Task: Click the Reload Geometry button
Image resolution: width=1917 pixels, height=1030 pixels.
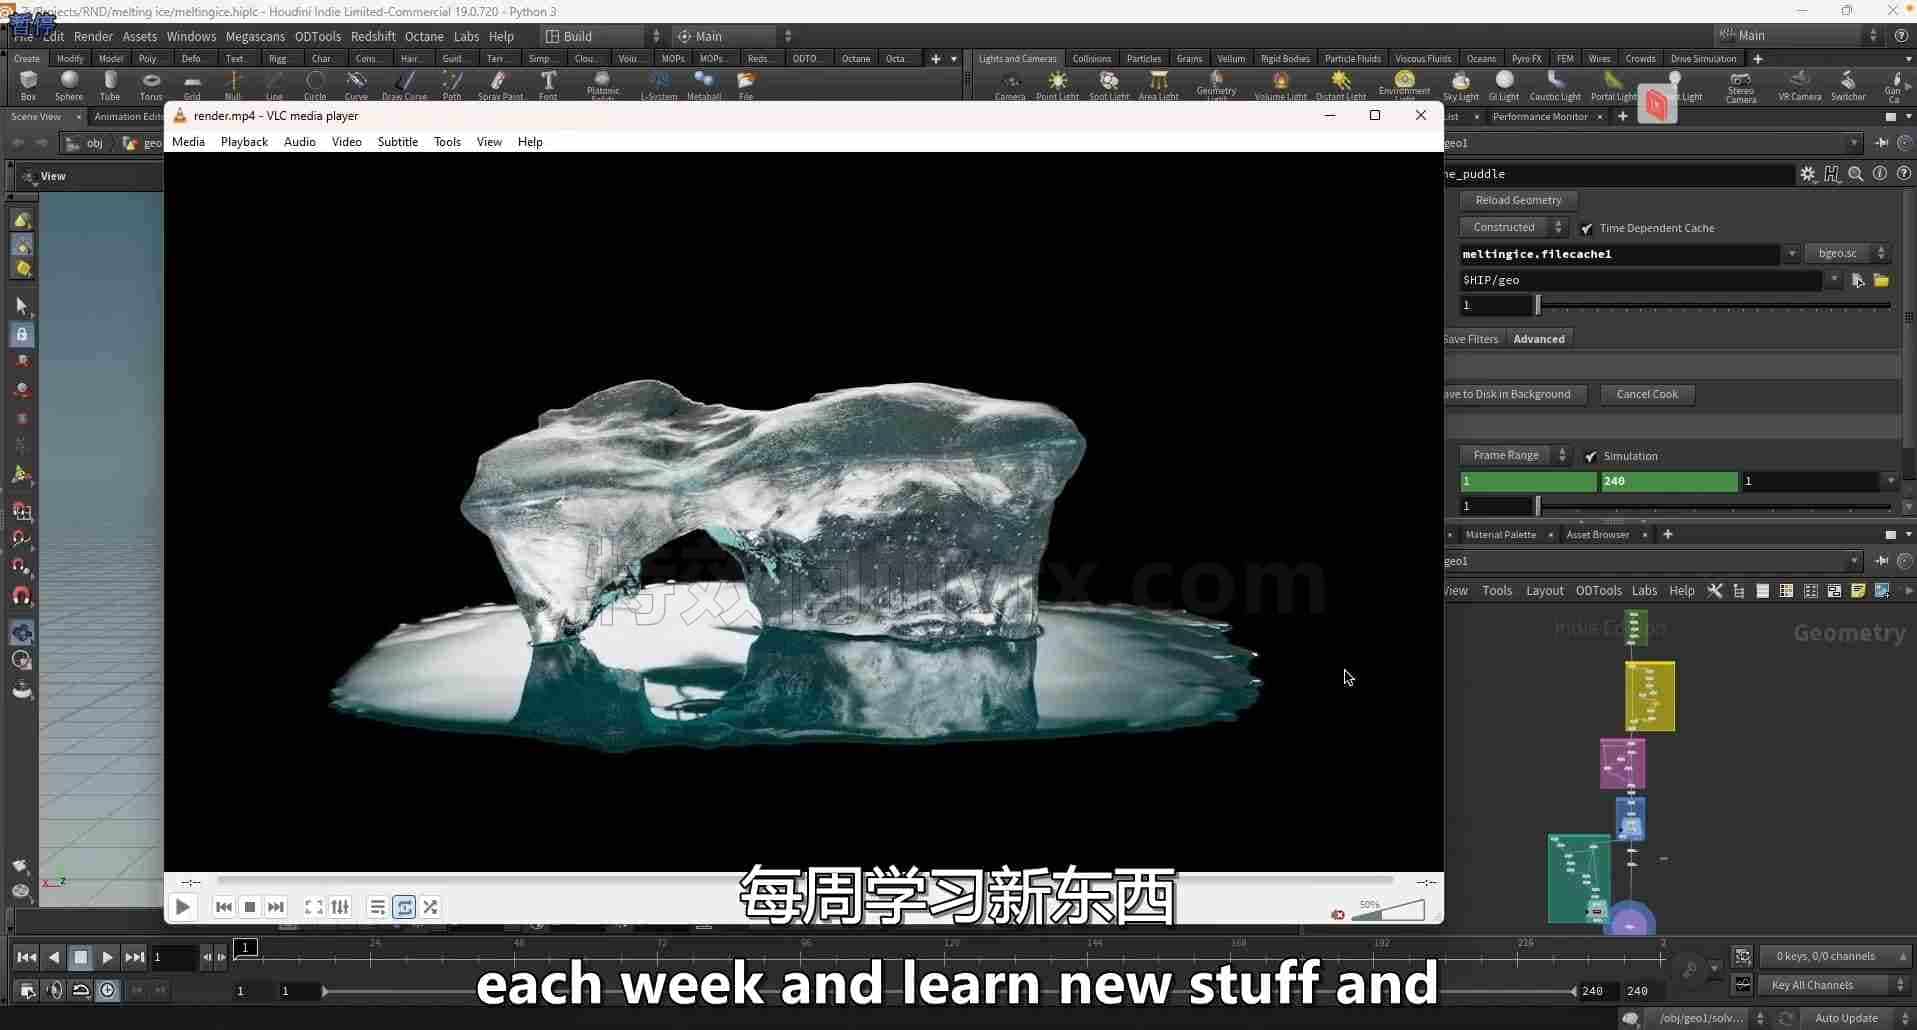Action: [1518, 200]
